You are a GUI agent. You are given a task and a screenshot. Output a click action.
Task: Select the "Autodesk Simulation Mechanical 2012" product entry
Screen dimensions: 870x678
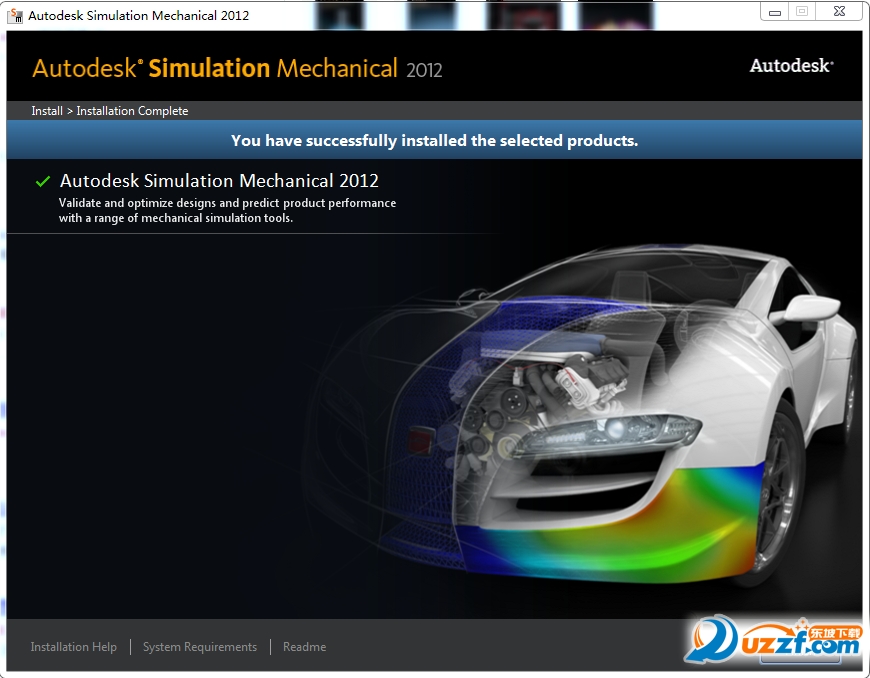click(x=219, y=181)
